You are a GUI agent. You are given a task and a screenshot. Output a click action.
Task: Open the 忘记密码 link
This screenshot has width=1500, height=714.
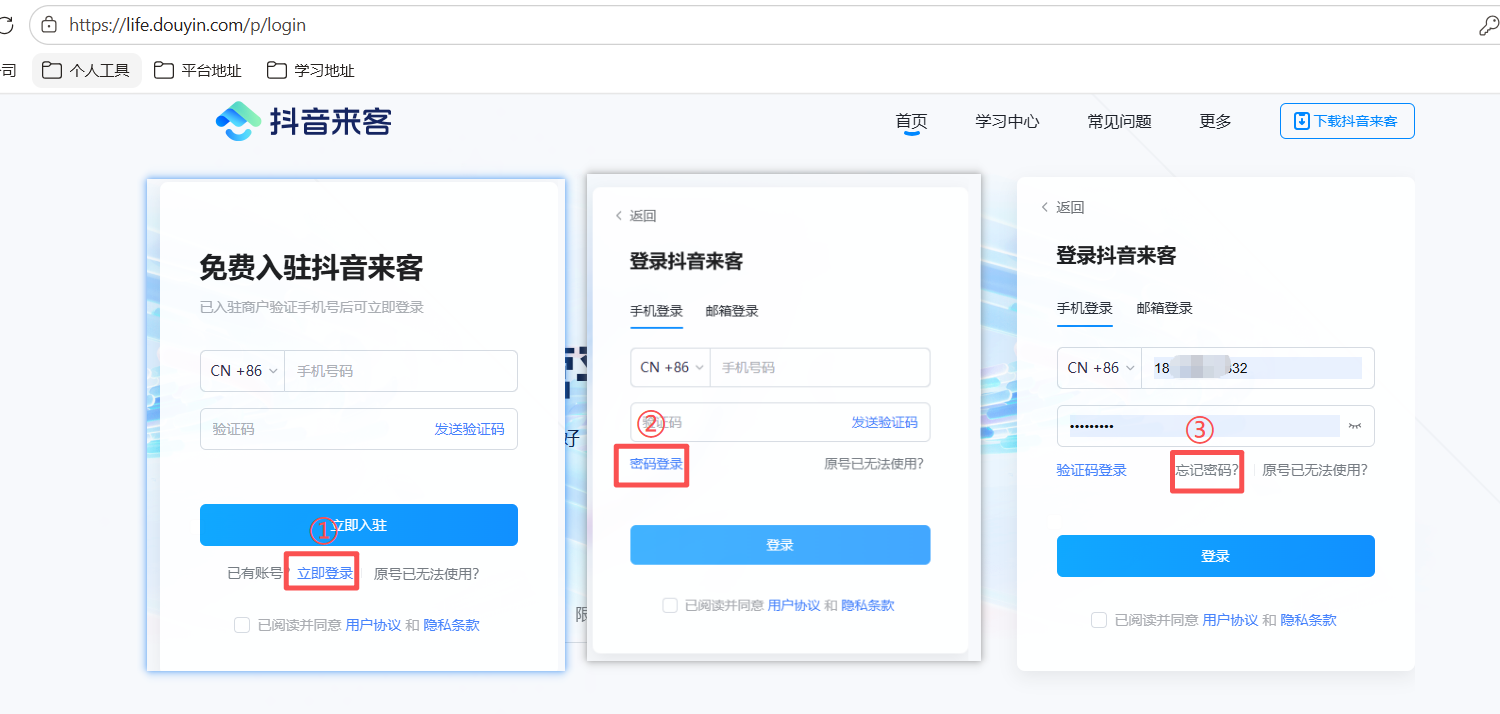point(1206,469)
